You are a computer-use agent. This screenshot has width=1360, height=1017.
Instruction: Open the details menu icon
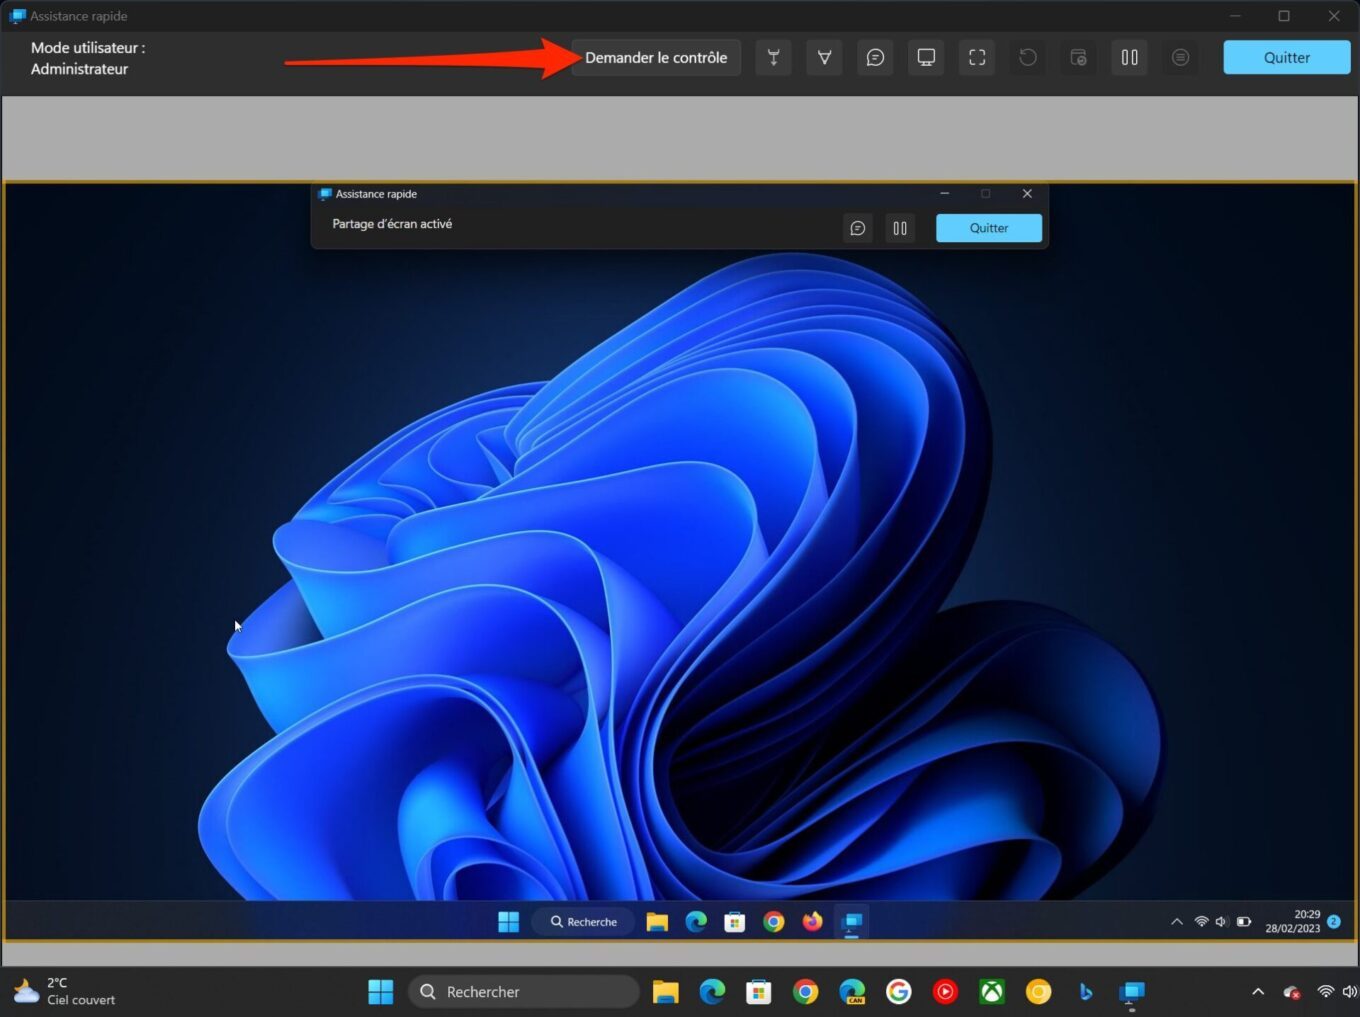1181,58
